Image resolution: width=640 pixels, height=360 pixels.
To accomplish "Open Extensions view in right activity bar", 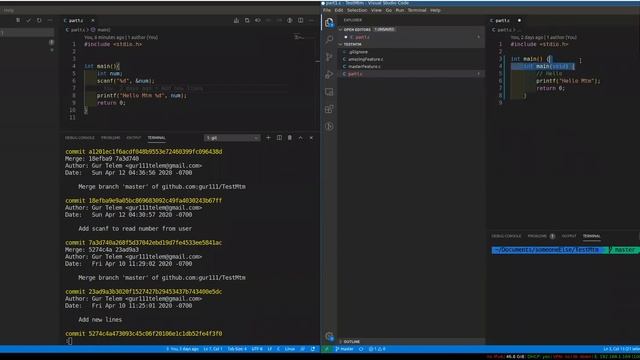I will point(329,109).
